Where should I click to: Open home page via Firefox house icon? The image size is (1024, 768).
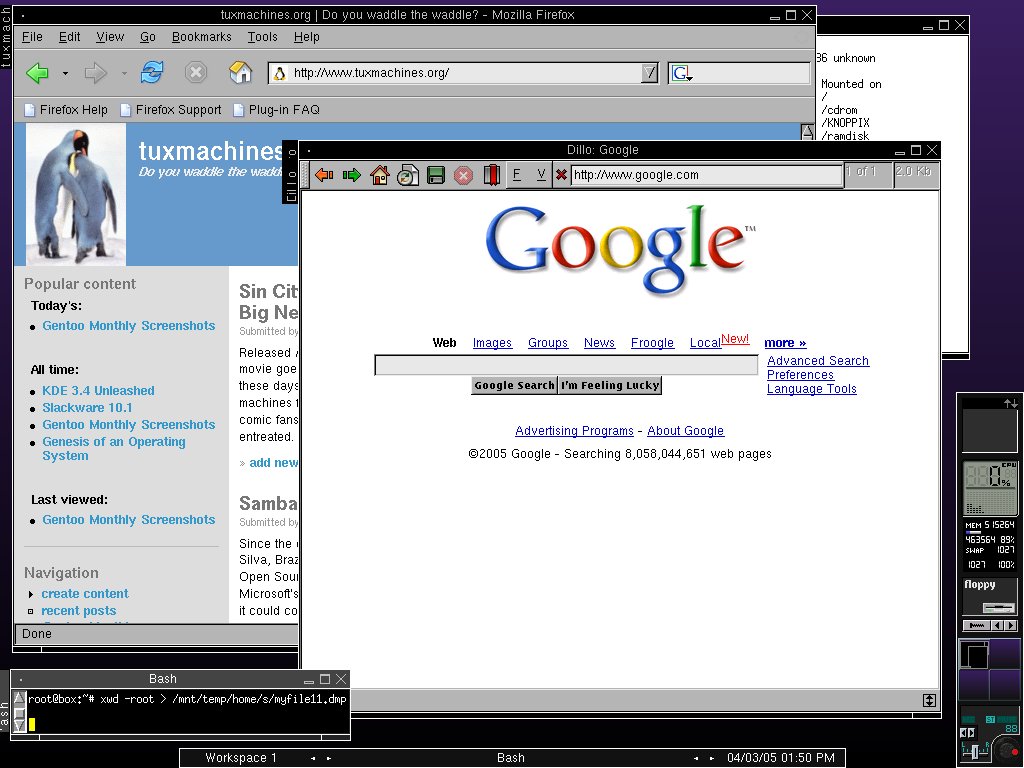(x=240, y=72)
